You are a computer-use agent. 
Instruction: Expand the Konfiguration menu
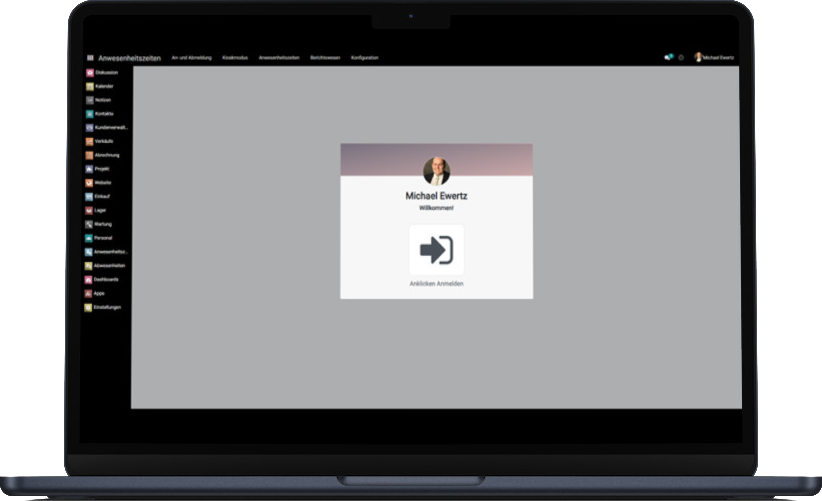(x=364, y=58)
